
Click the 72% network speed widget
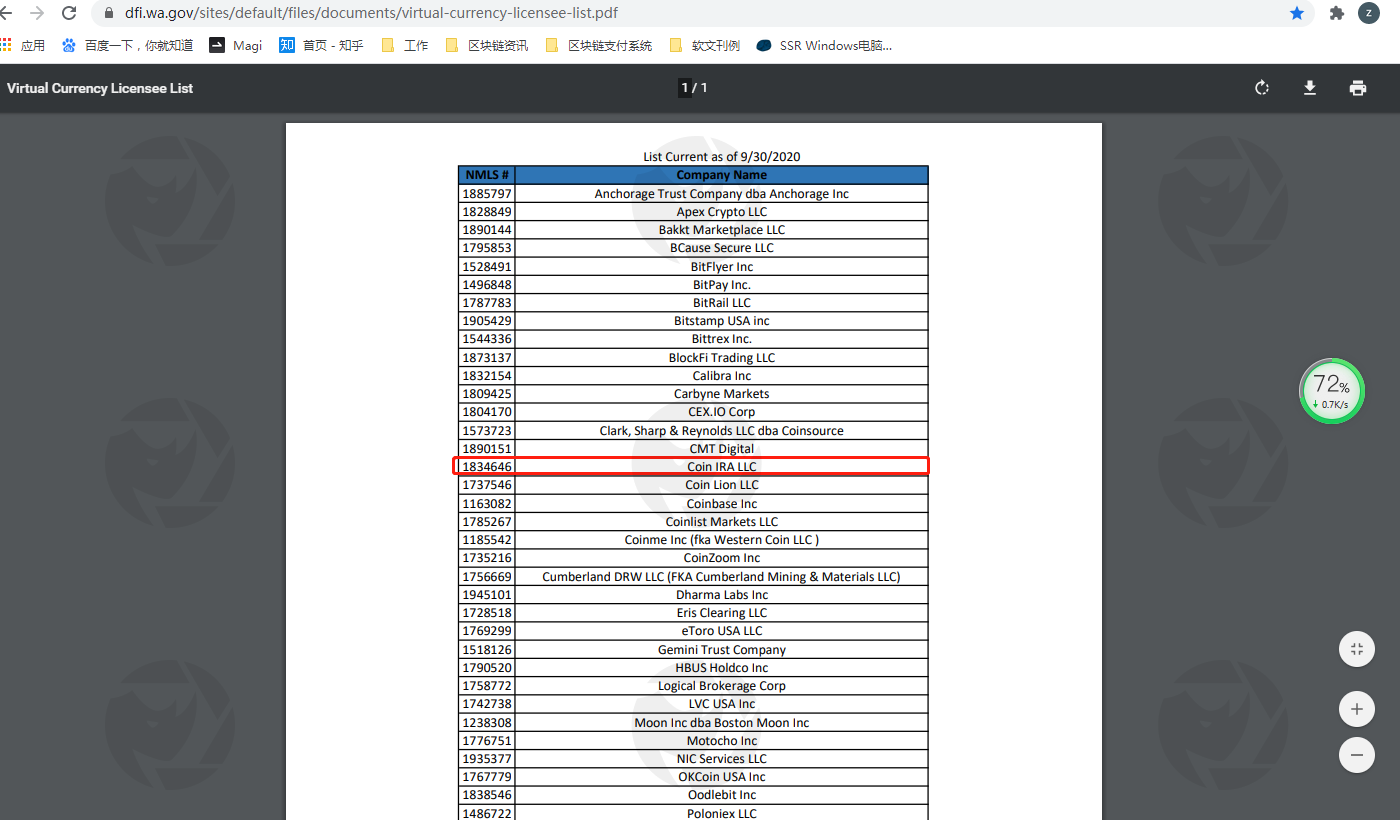click(1331, 391)
